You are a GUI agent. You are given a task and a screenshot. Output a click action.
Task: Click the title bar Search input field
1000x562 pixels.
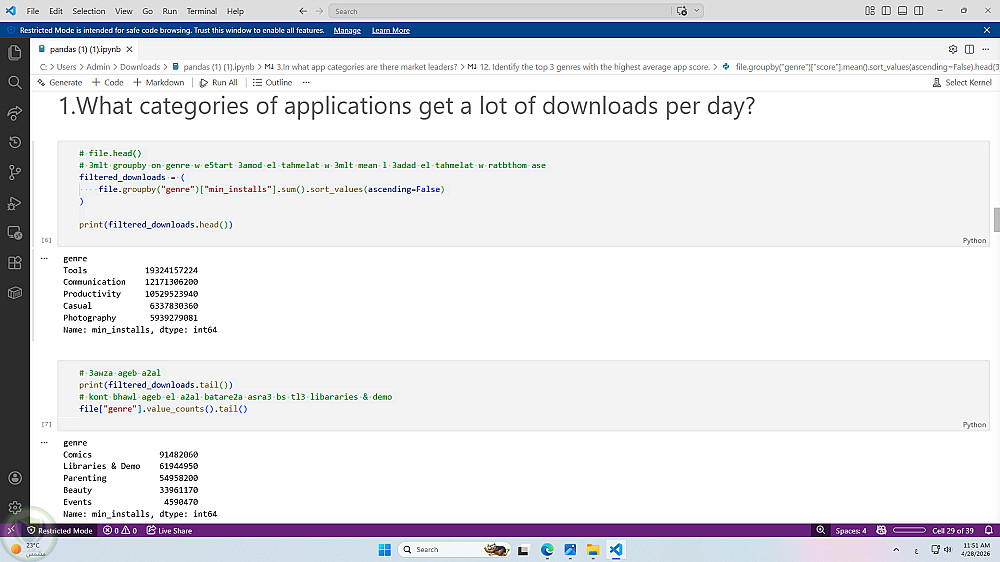pyautogui.click(x=500, y=11)
